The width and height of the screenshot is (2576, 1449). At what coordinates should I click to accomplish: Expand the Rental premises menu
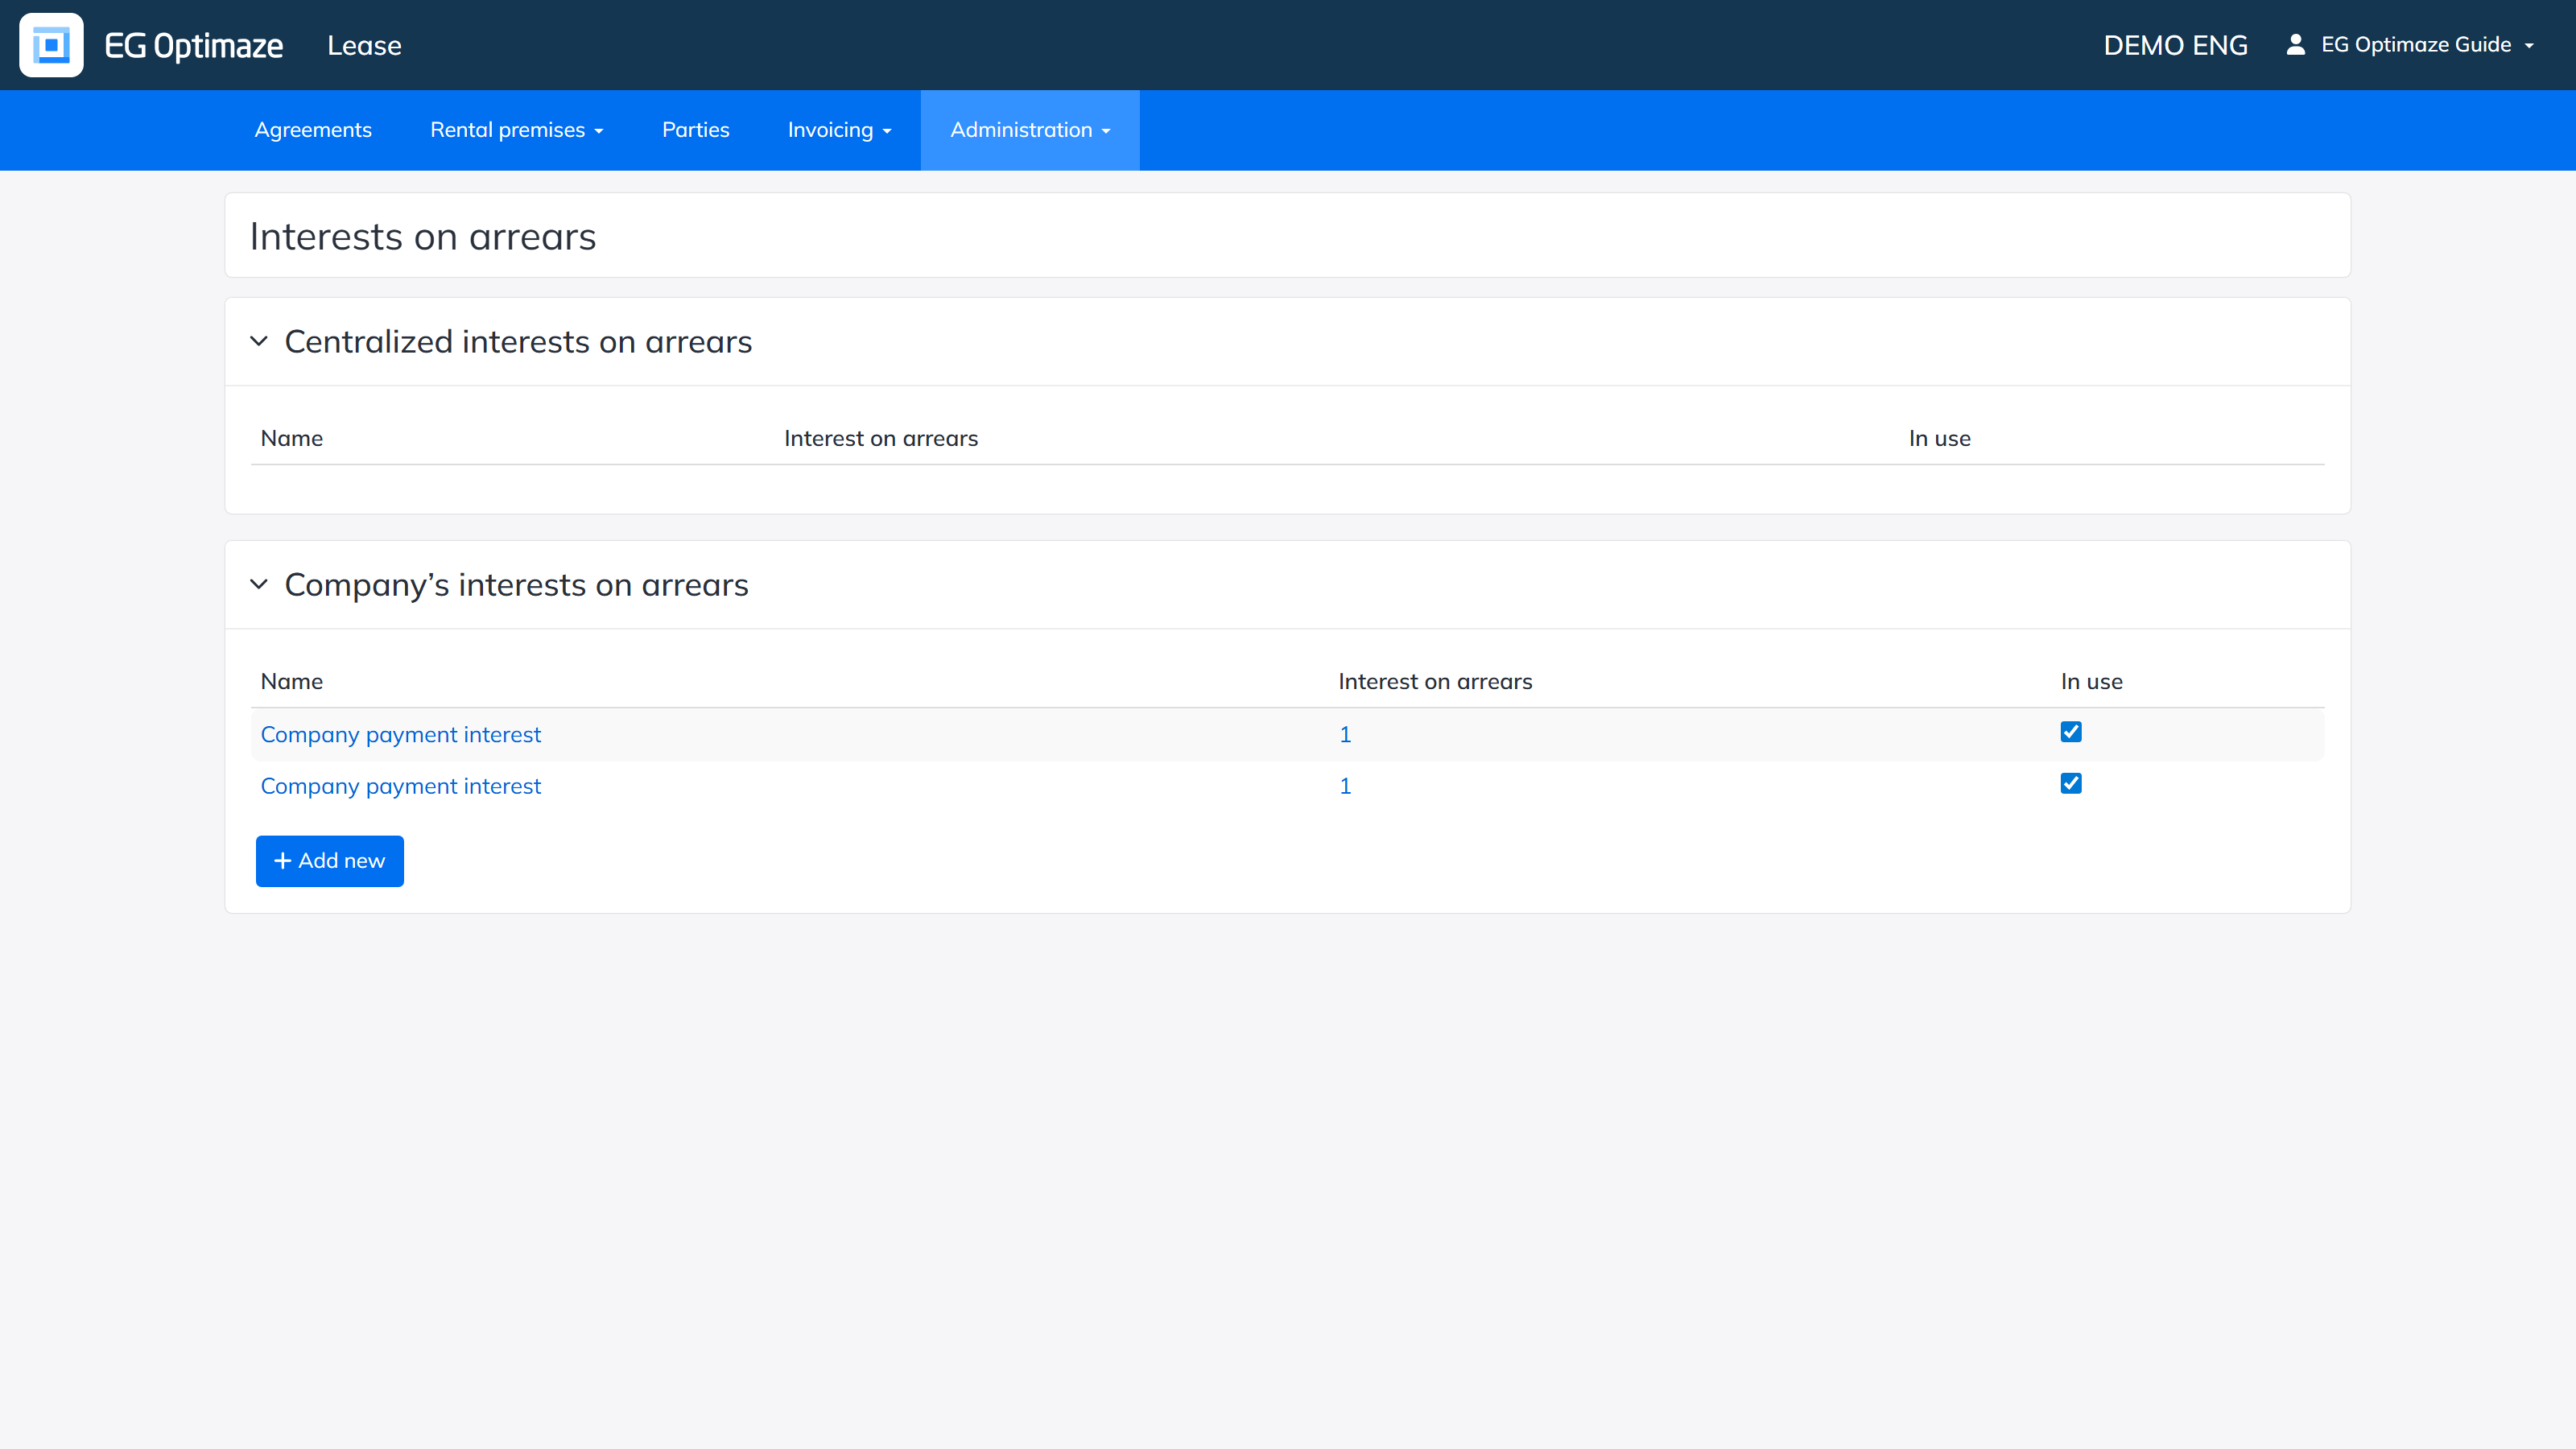pos(517,130)
